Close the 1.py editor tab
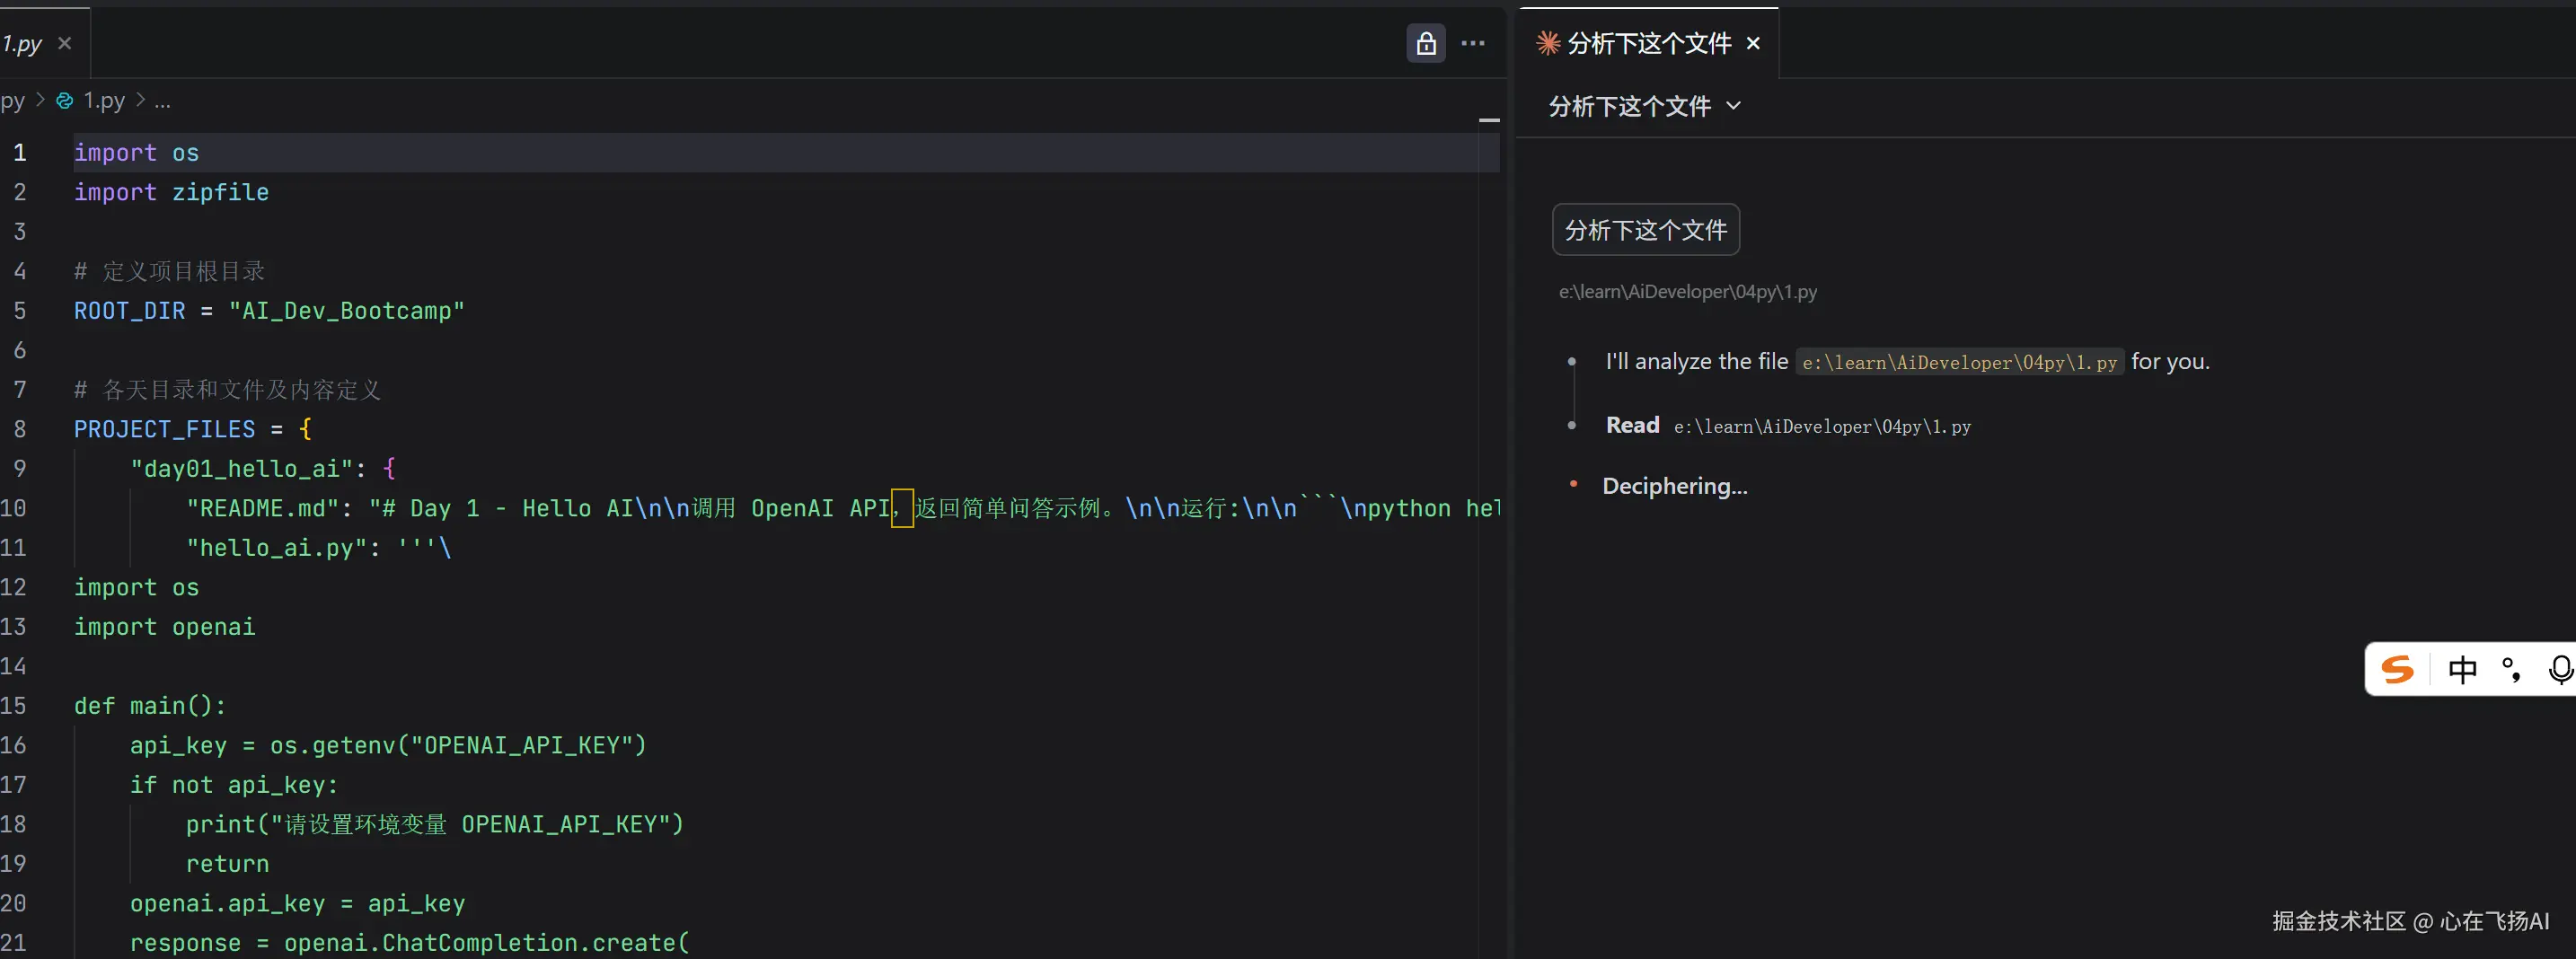 point(65,43)
